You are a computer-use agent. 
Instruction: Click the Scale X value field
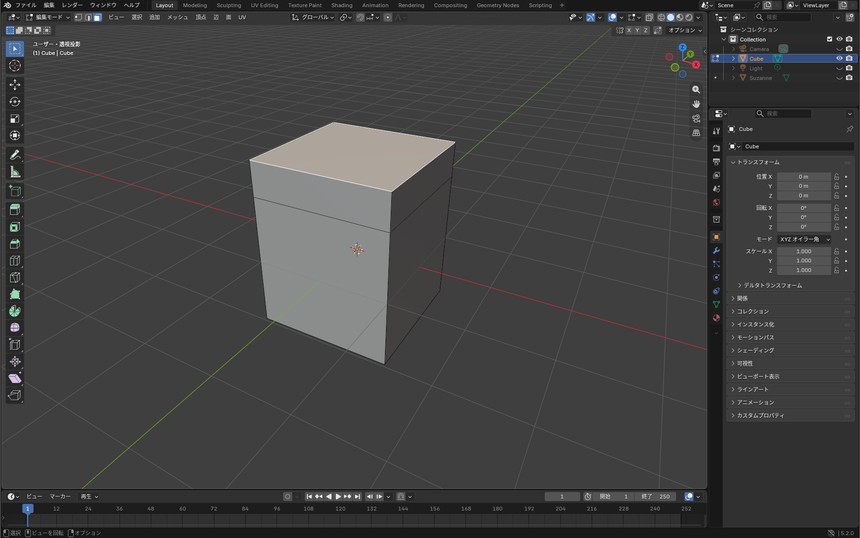804,251
